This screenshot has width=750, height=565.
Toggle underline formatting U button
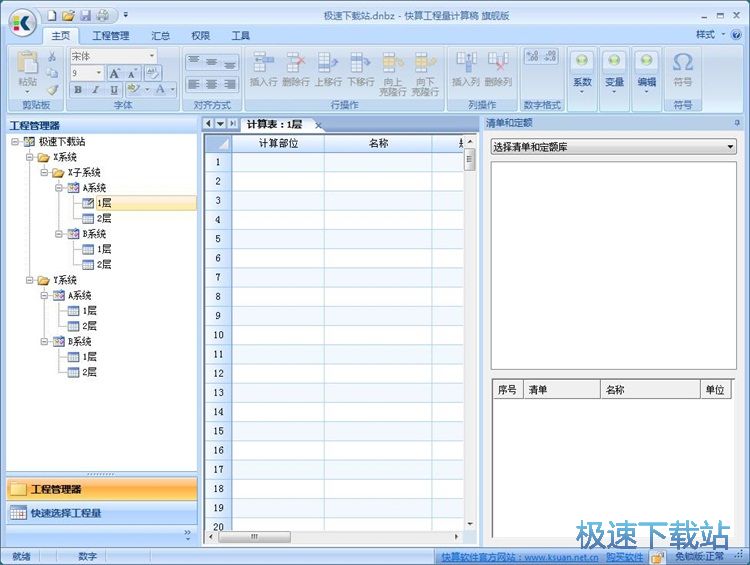(x=114, y=89)
